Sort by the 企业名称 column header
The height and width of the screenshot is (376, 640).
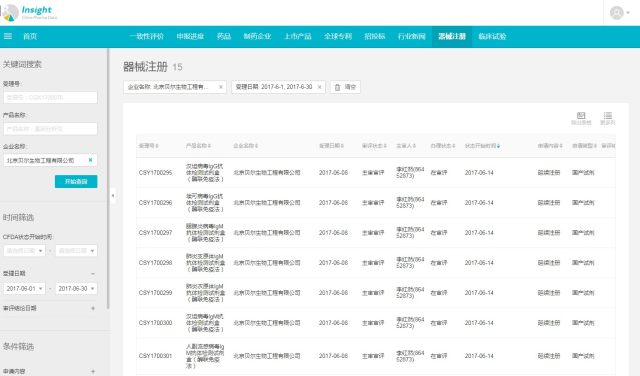(246, 146)
